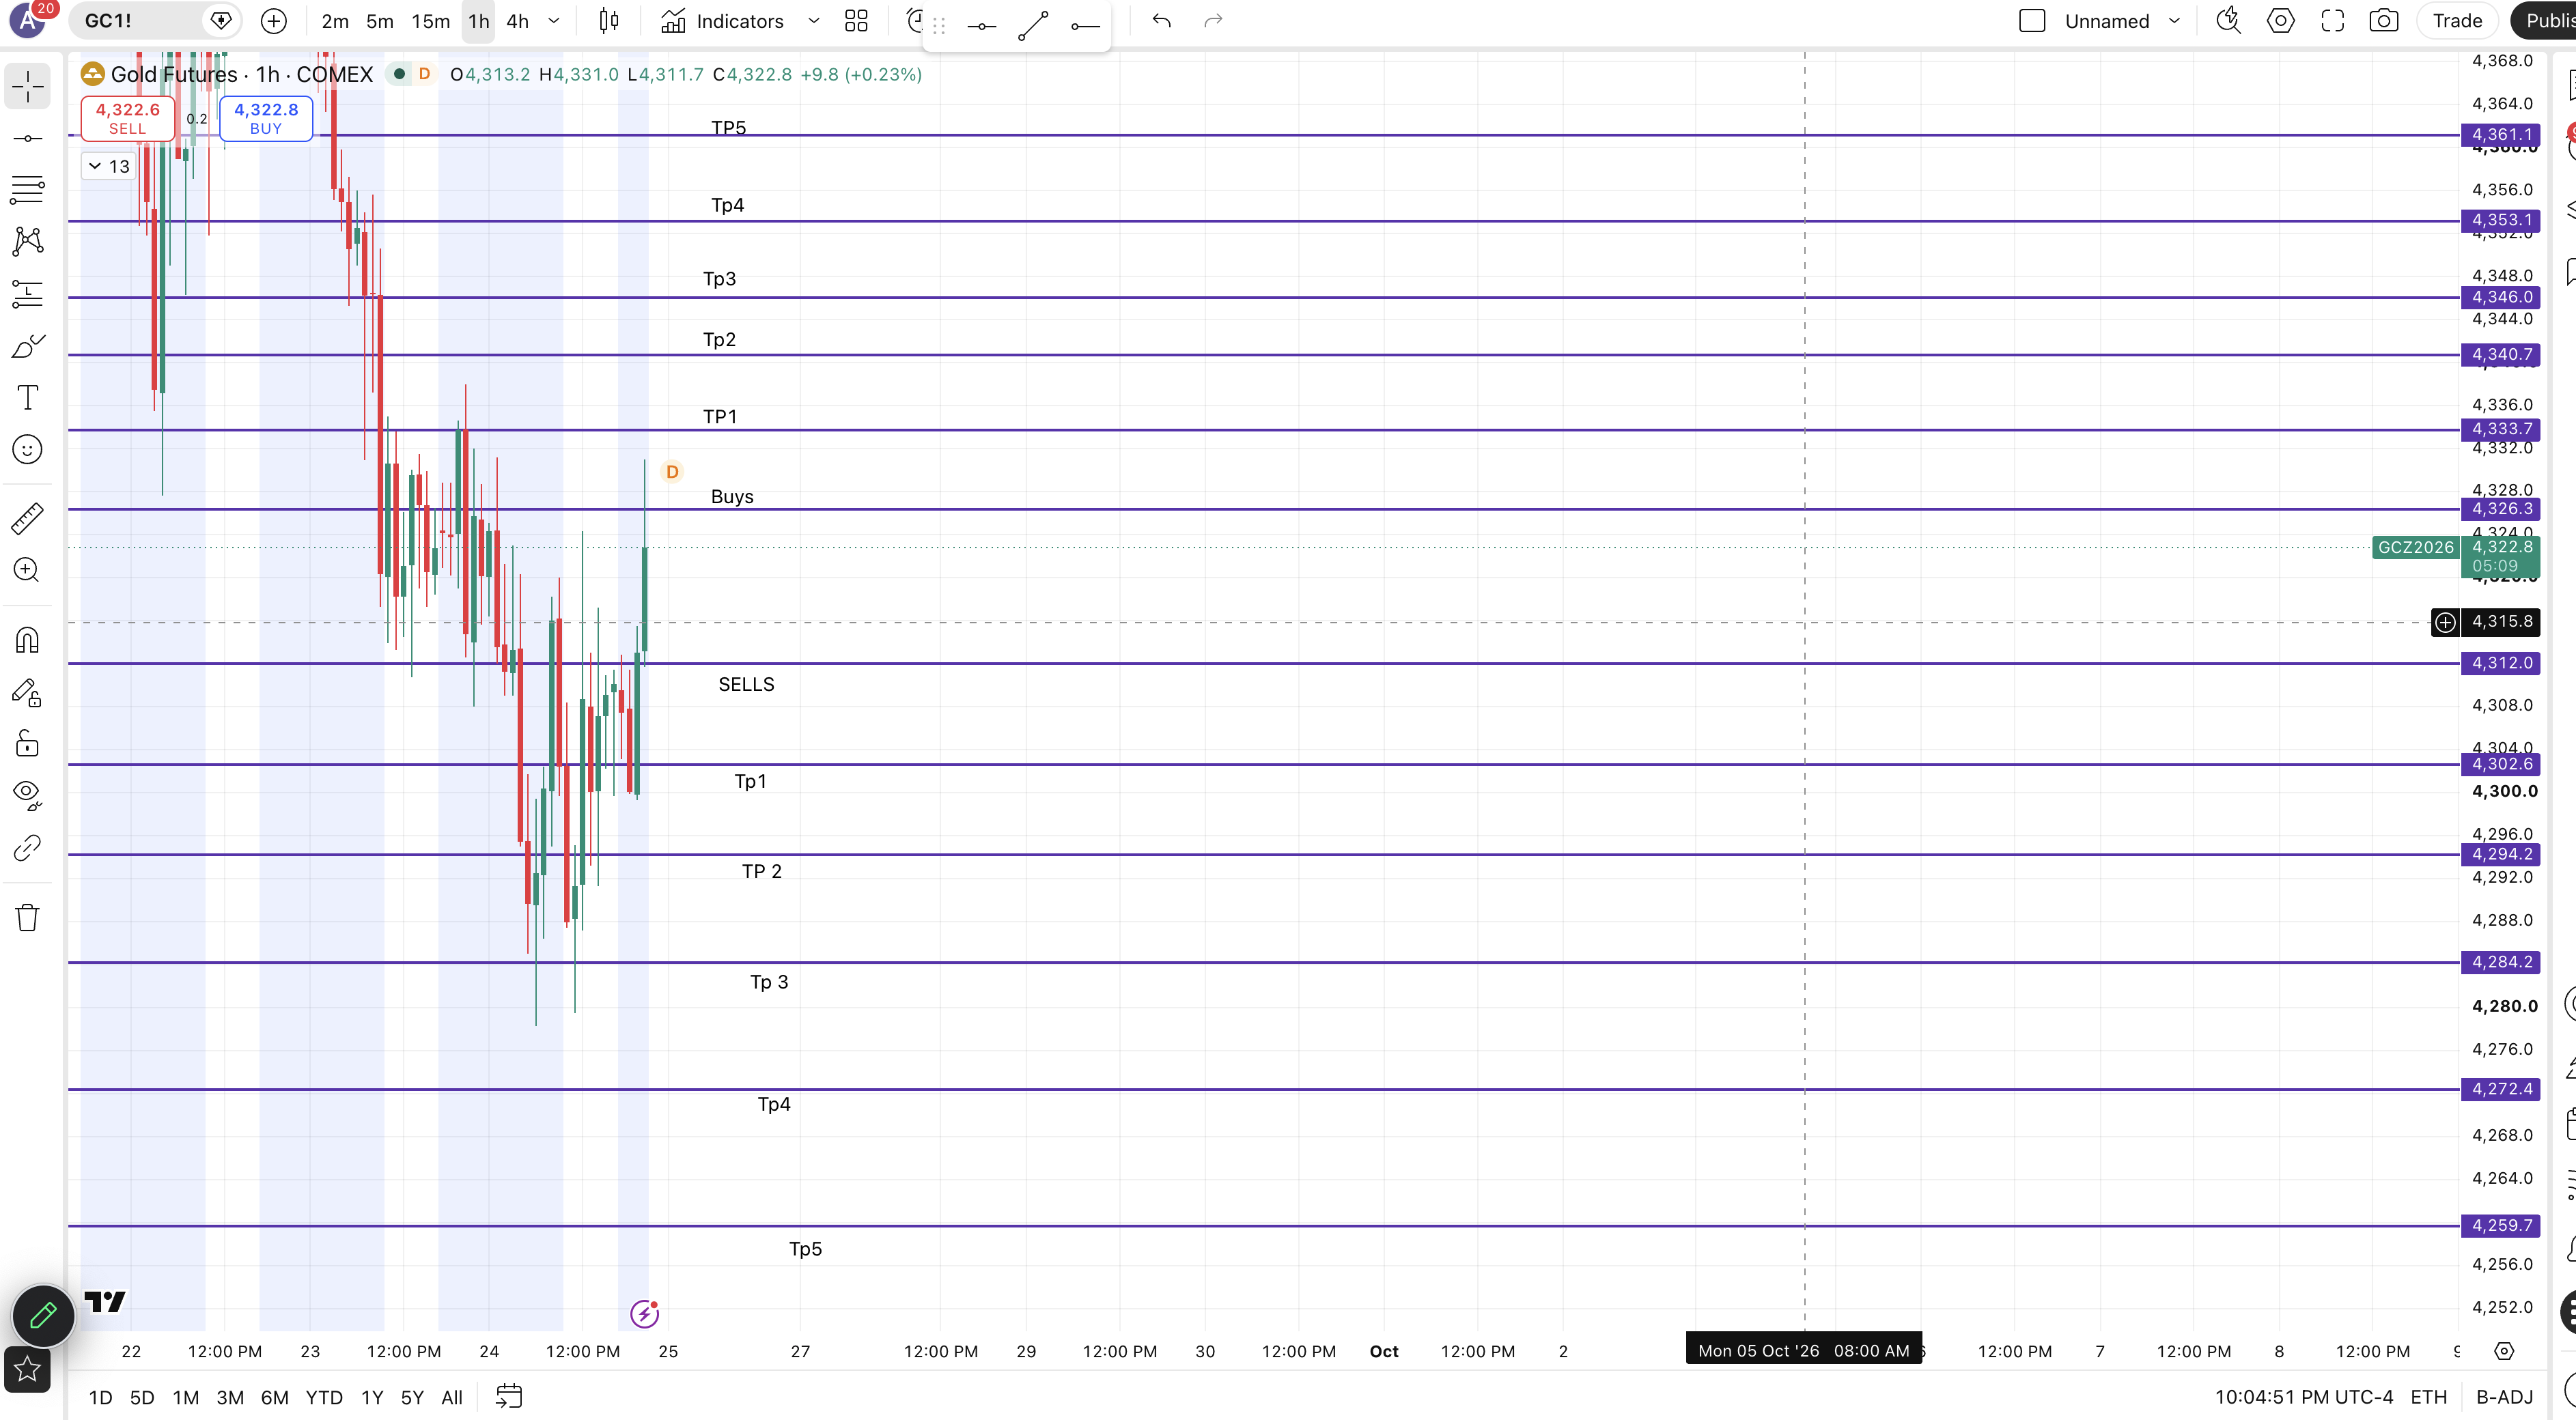The width and height of the screenshot is (2576, 1420).
Task: Toggle lock all drawing tools
Action: [x=28, y=743]
